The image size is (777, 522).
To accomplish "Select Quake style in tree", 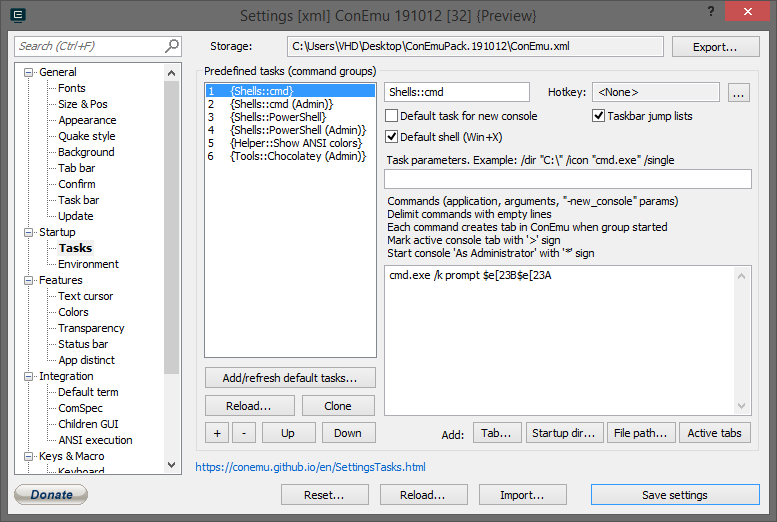I will pyautogui.click(x=87, y=136).
